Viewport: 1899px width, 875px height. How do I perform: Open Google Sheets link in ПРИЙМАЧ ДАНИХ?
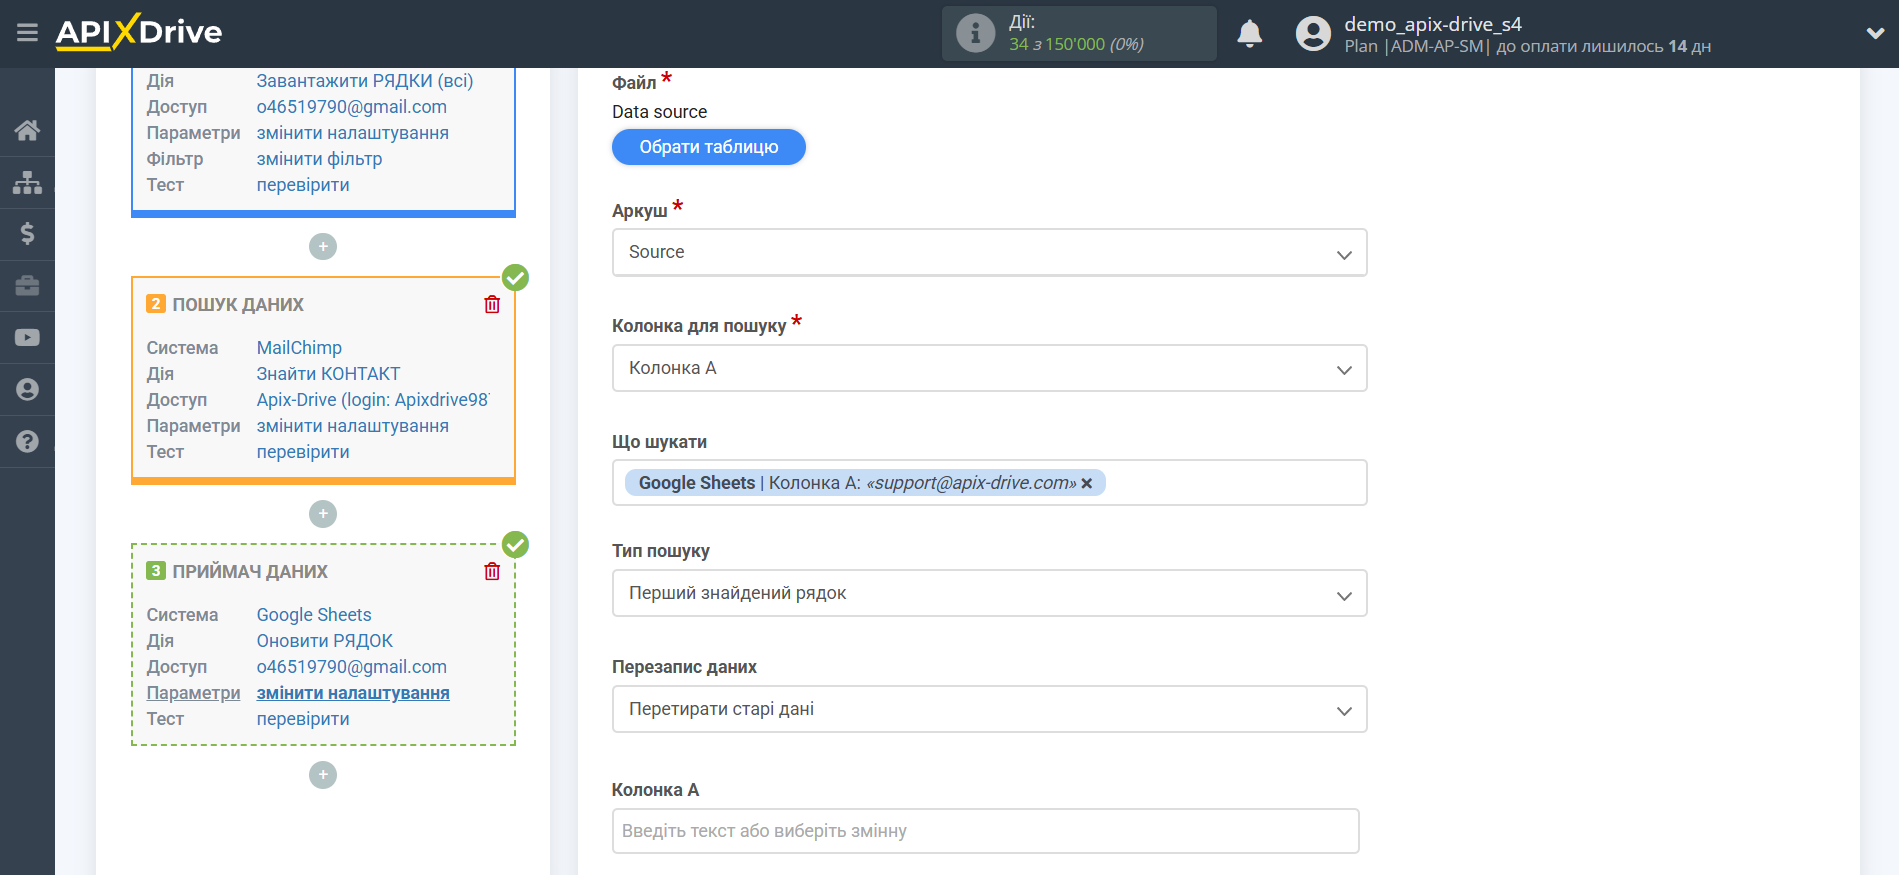click(x=314, y=615)
